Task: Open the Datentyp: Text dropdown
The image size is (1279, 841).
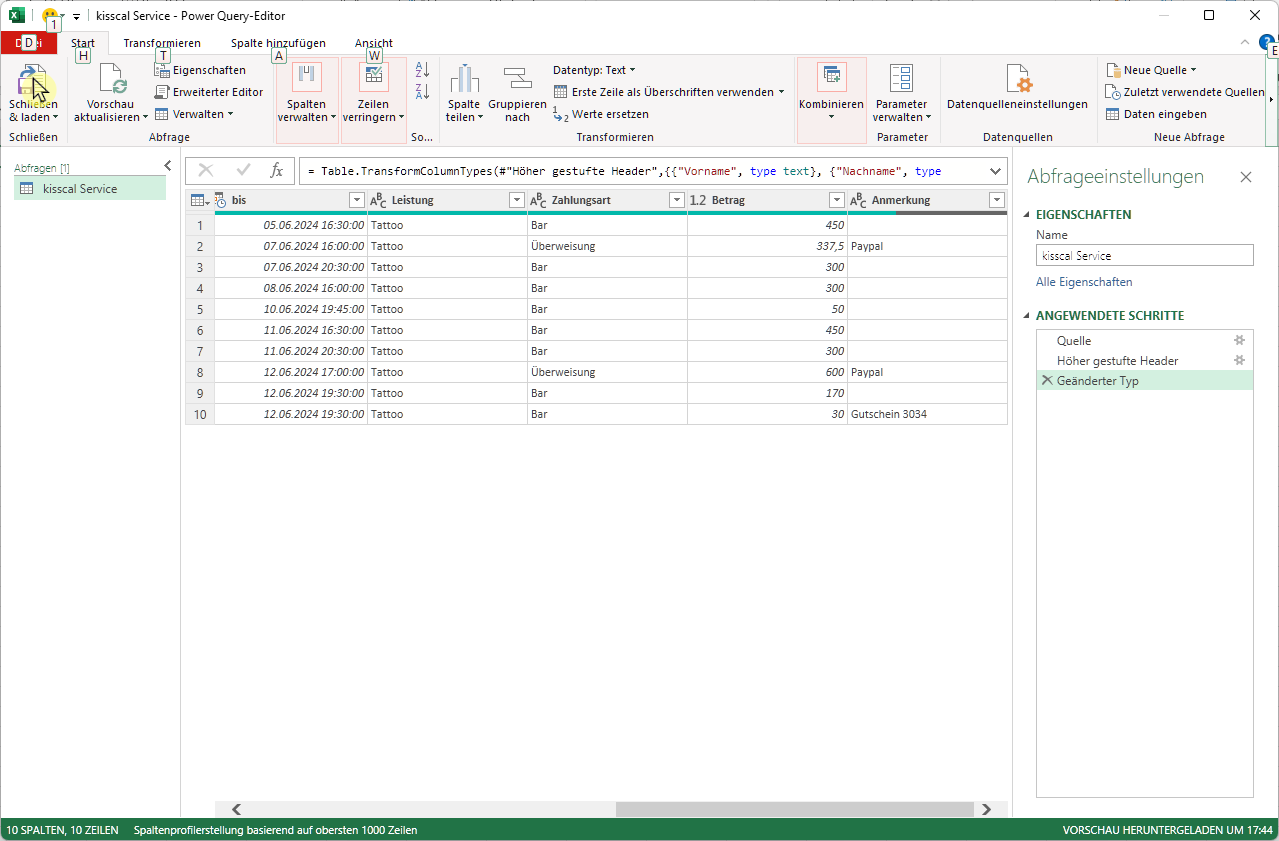Action: coord(594,70)
